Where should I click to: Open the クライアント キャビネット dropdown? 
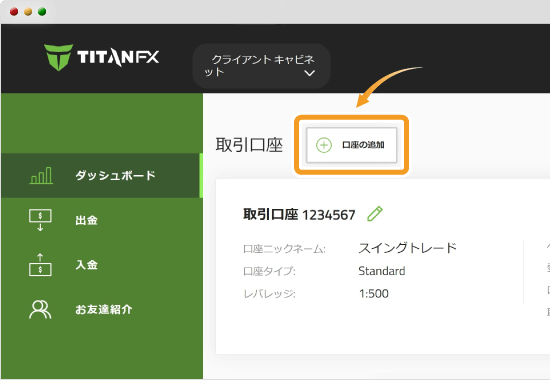(261, 66)
